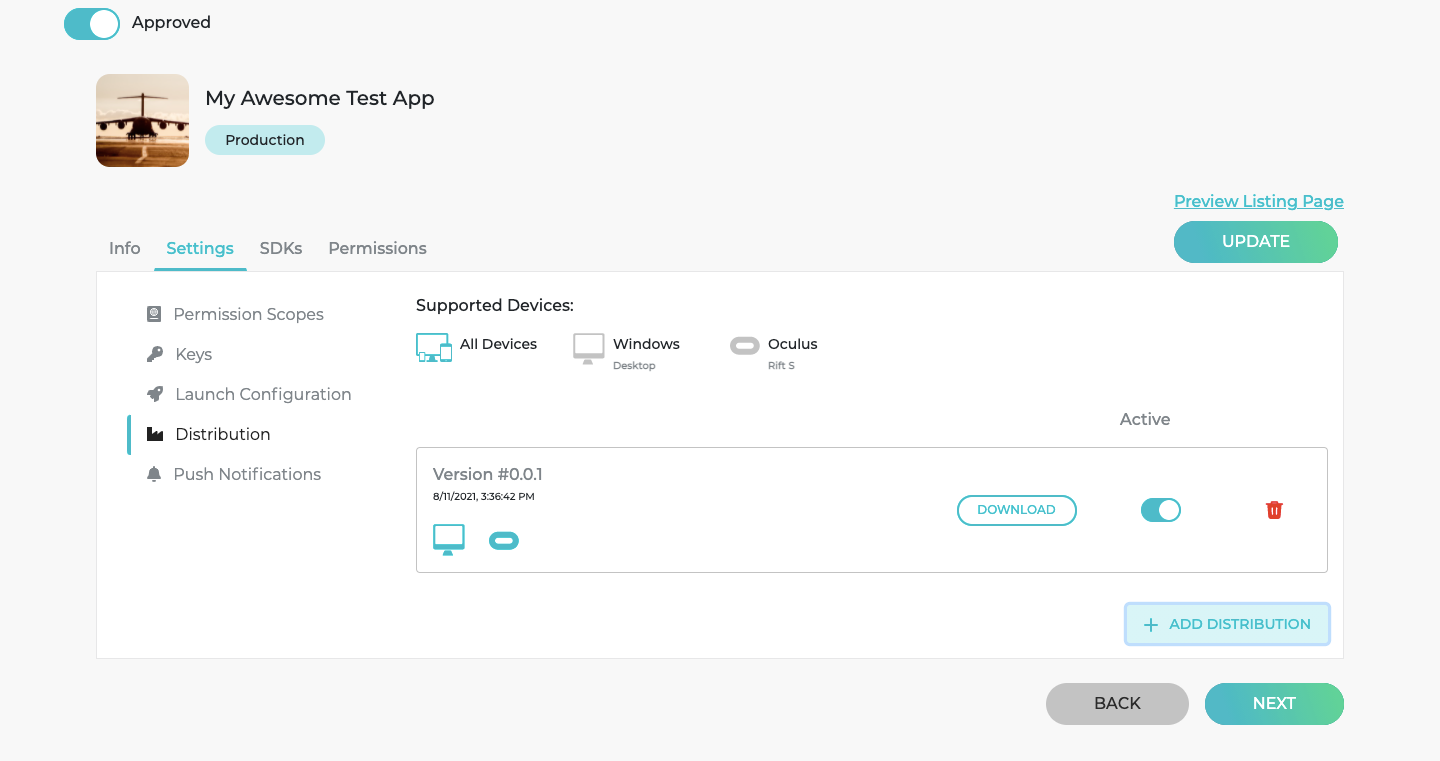Click the My Awesome Test App thumbnail
Image resolution: width=1440 pixels, height=761 pixels.
(x=142, y=120)
